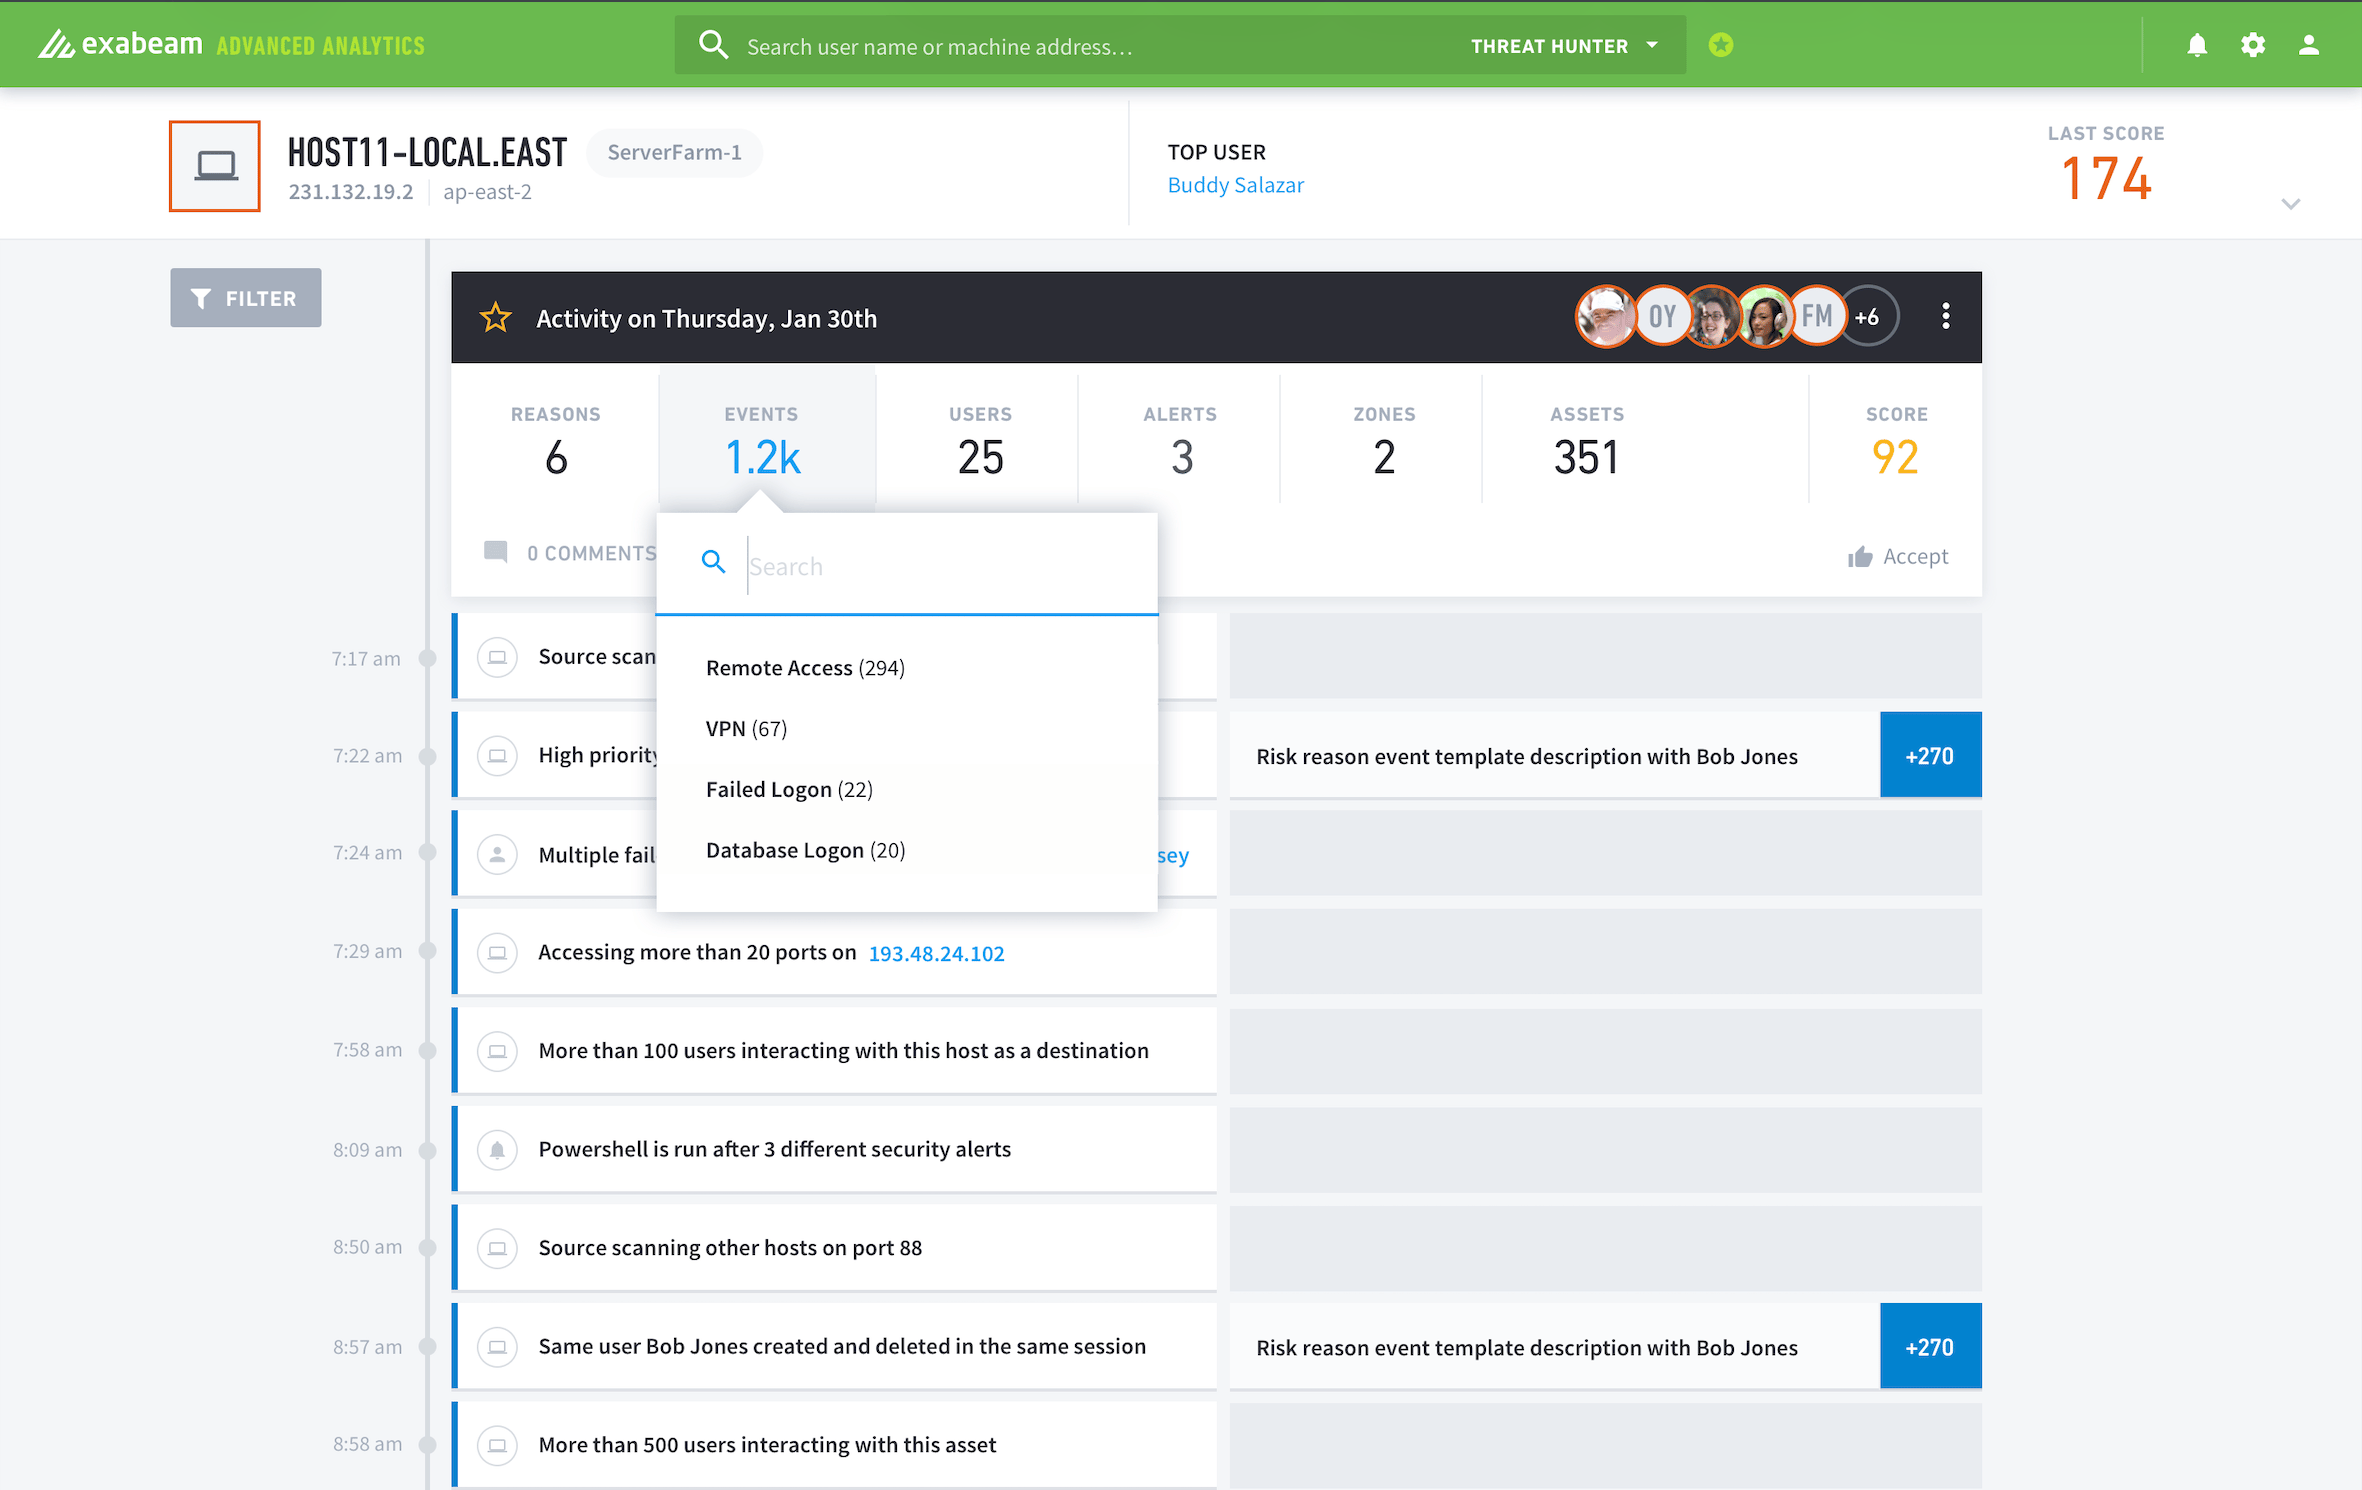Open the three-dot session options menu
2362x1490 pixels.
click(x=1945, y=317)
